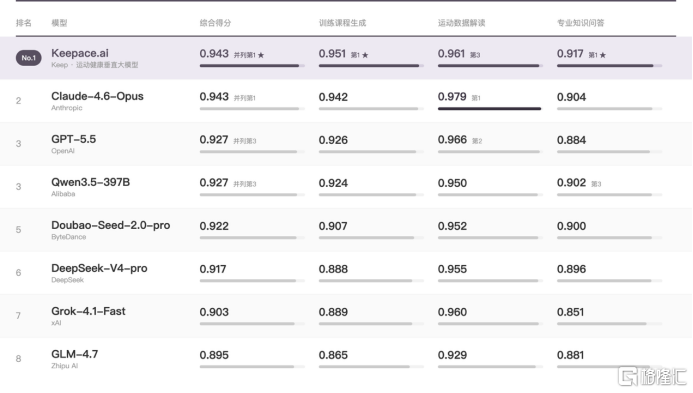Sort by the 训练课程生成 column header
693x393 pixels.
tap(343, 23)
